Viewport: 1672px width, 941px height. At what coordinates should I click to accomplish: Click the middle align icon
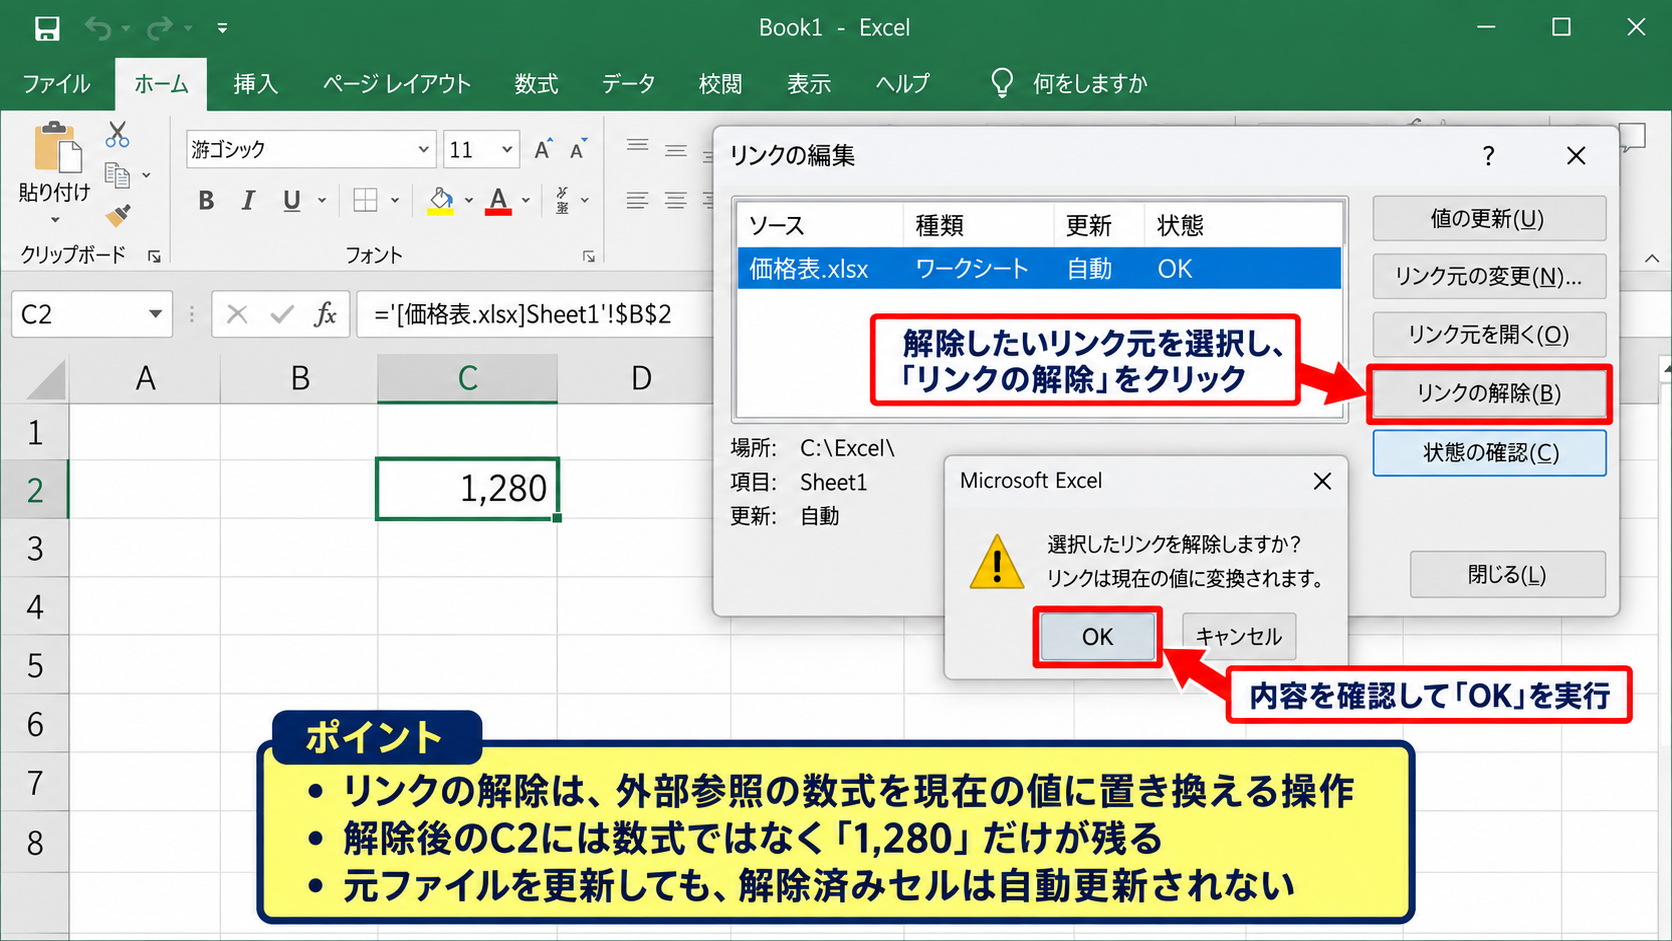(x=676, y=150)
